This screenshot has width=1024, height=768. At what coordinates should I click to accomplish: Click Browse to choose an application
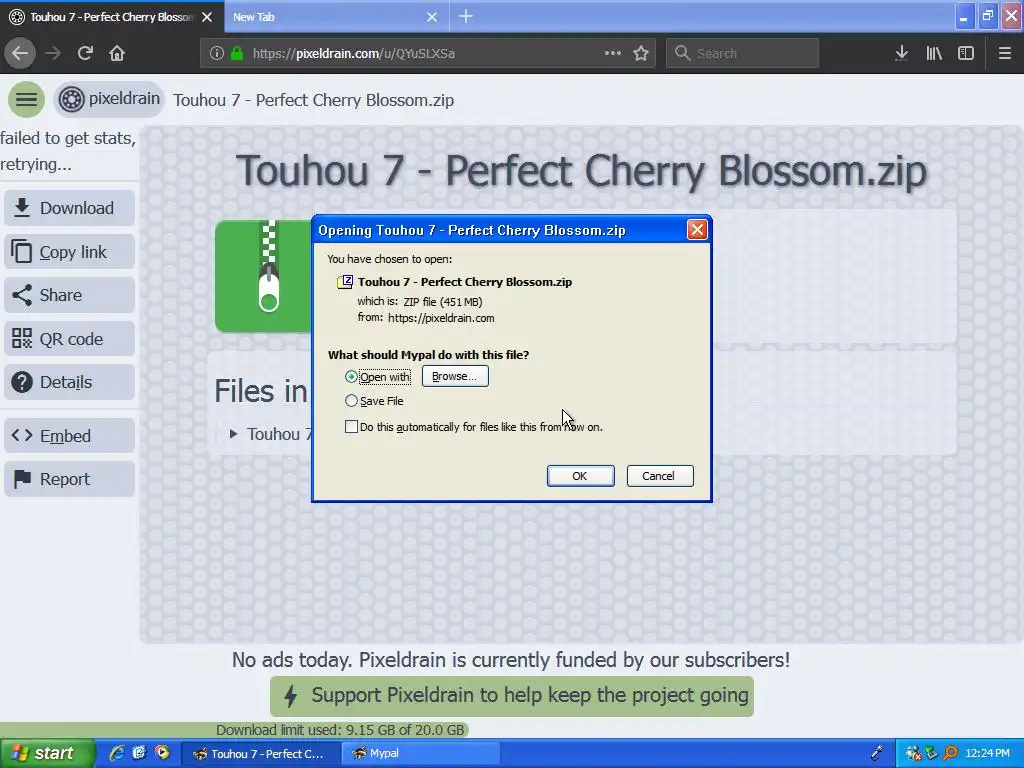455,376
